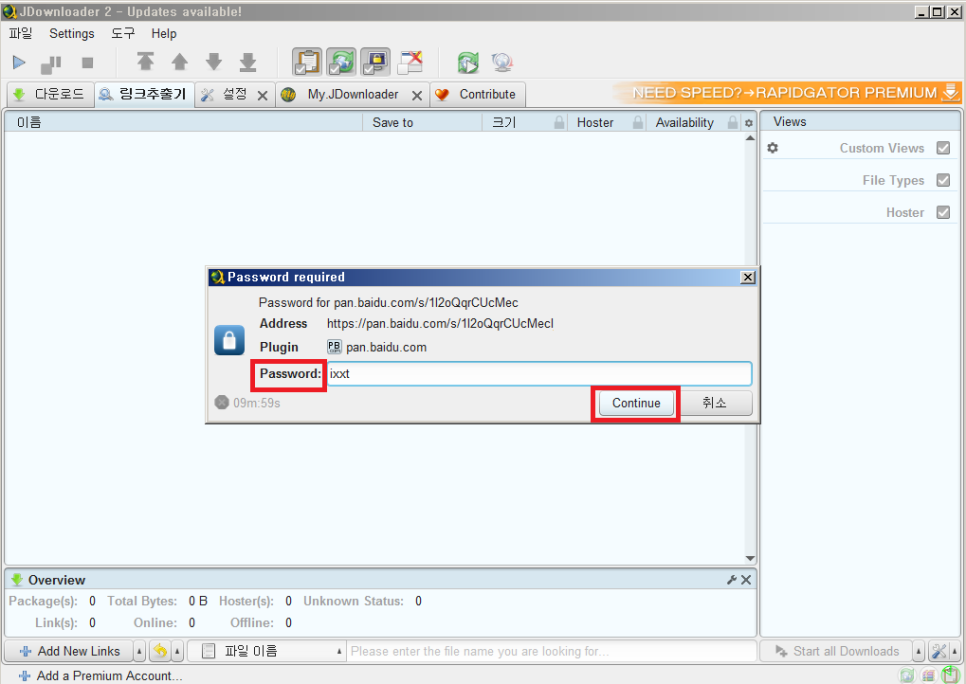Move selected items down one position
Image resolution: width=966 pixels, height=684 pixels.
pyautogui.click(x=214, y=62)
